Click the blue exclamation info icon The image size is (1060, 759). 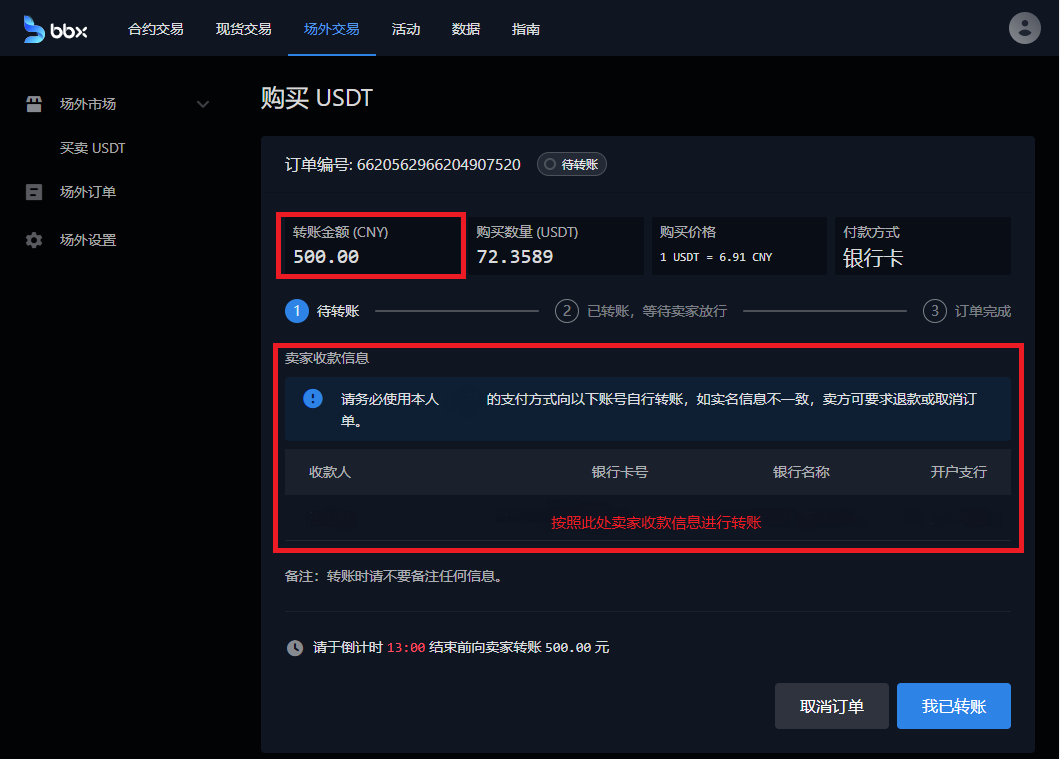tap(313, 399)
